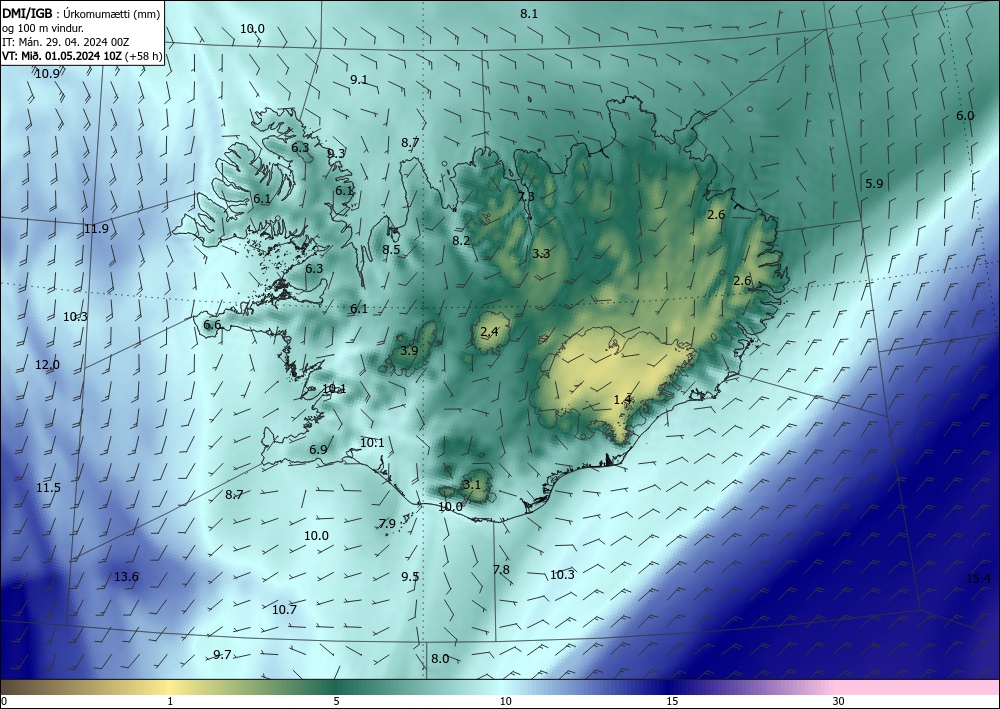Click the 8.5 value on the map
This screenshot has width=1000, height=709.
tap(391, 249)
